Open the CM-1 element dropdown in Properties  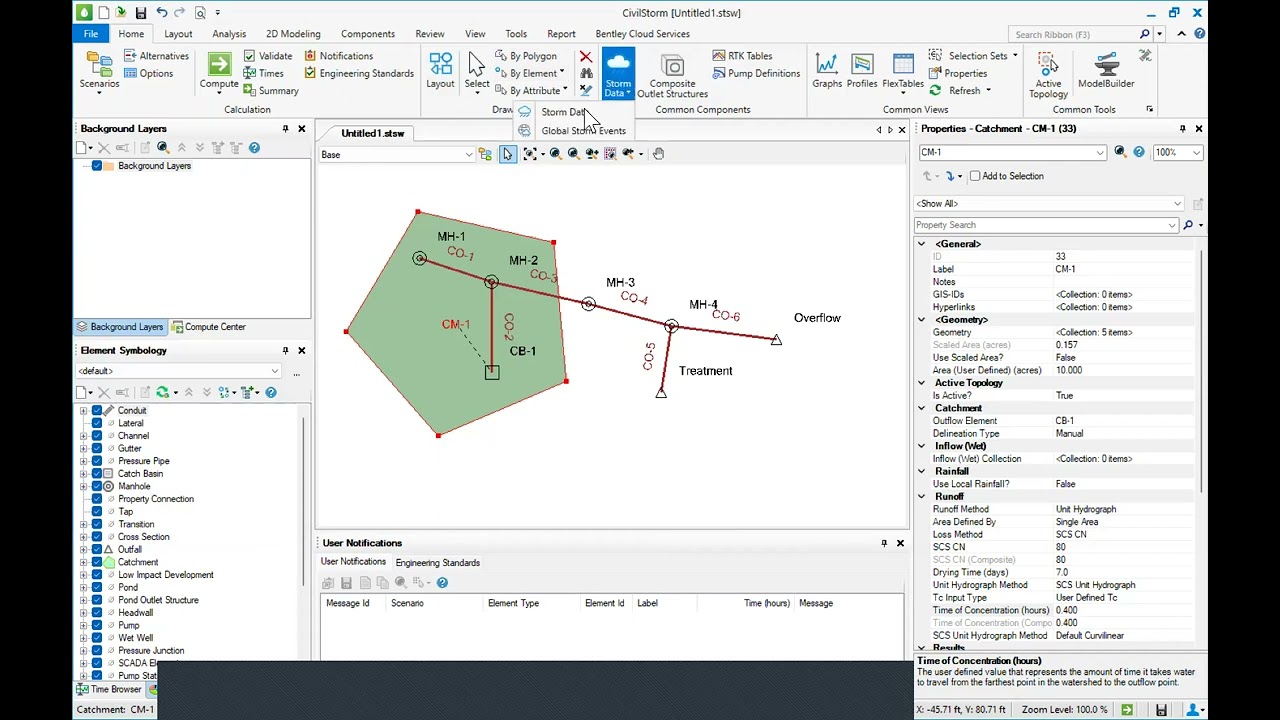click(x=1100, y=152)
